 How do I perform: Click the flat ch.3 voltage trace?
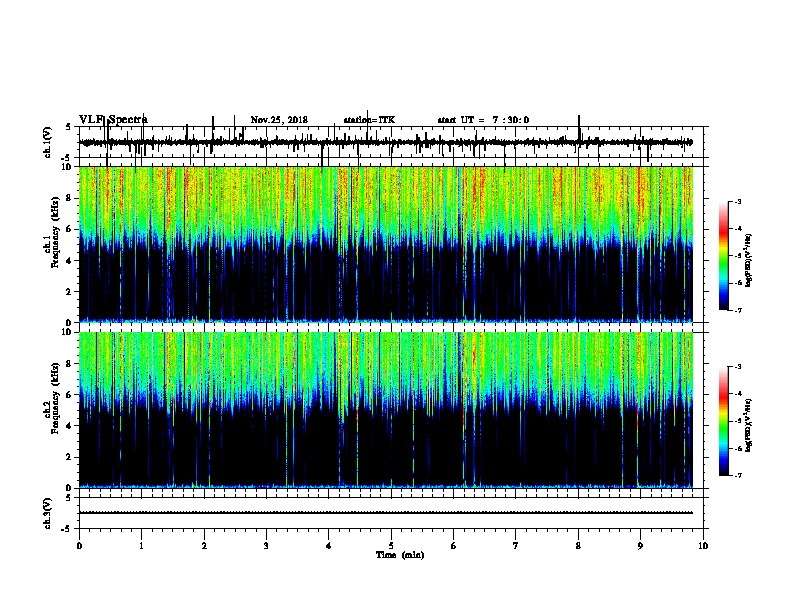click(386, 513)
